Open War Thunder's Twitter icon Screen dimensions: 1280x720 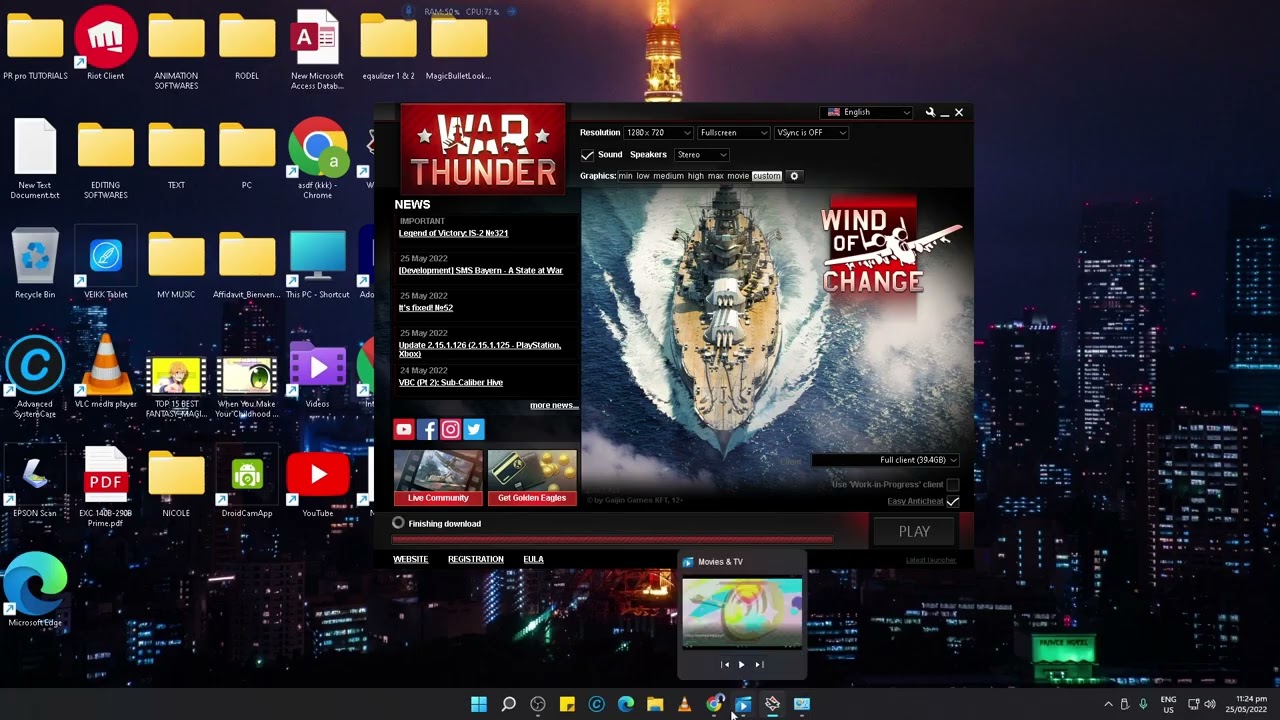click(474, 429)
